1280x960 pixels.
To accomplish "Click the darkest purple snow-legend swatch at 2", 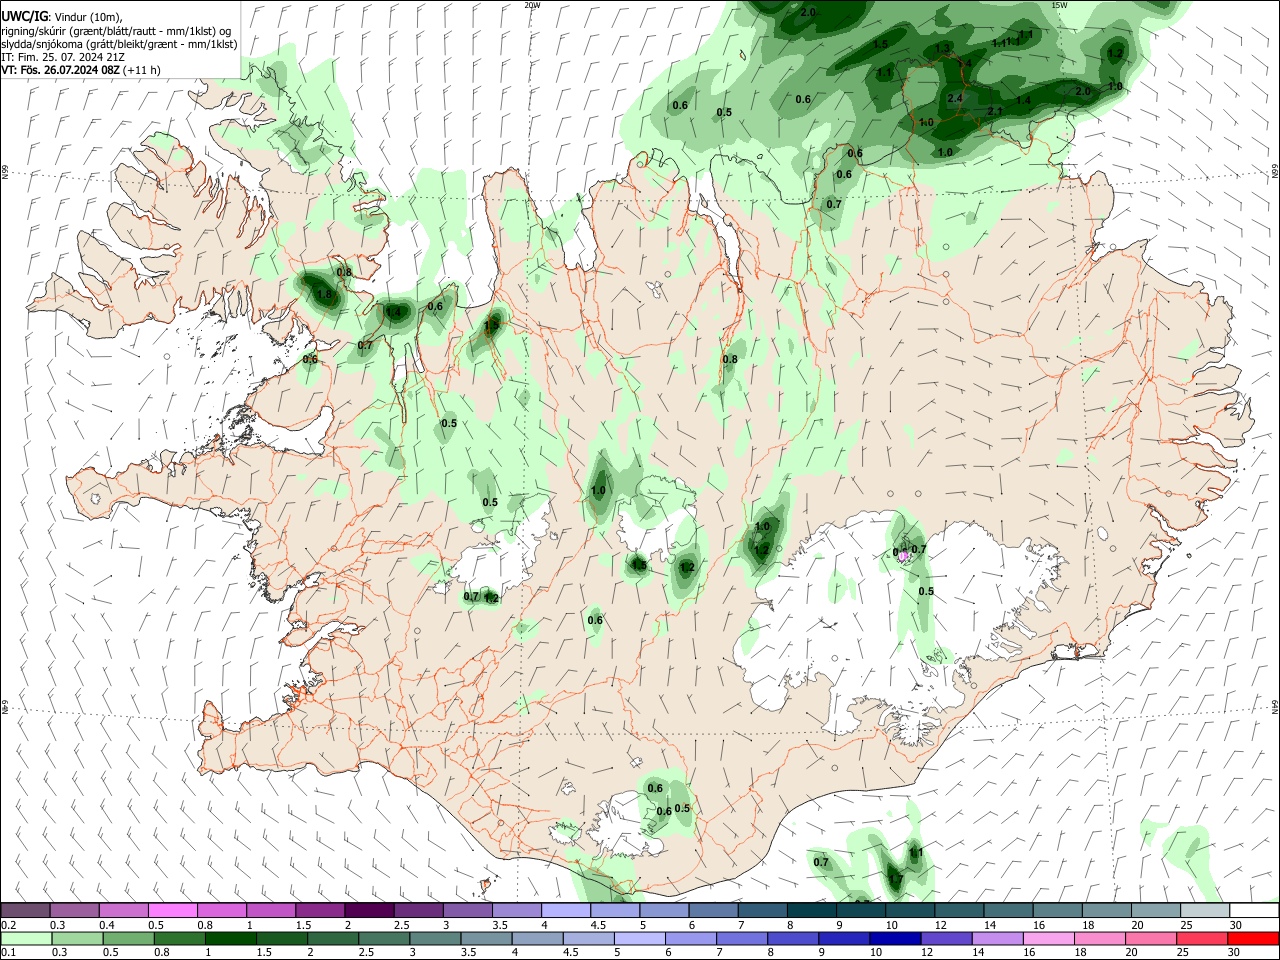I will point(369,910).
